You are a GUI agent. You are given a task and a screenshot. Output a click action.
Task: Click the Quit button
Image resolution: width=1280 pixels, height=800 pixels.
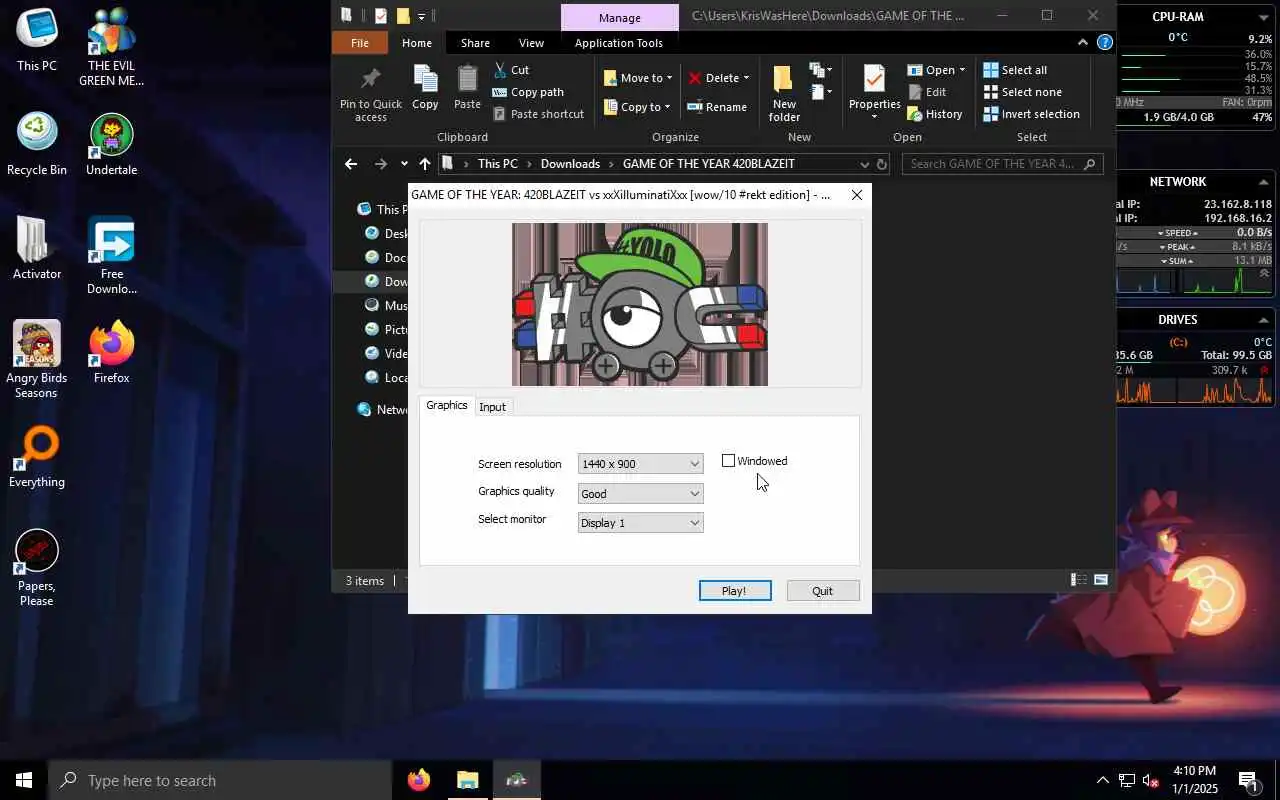[822, 591]
